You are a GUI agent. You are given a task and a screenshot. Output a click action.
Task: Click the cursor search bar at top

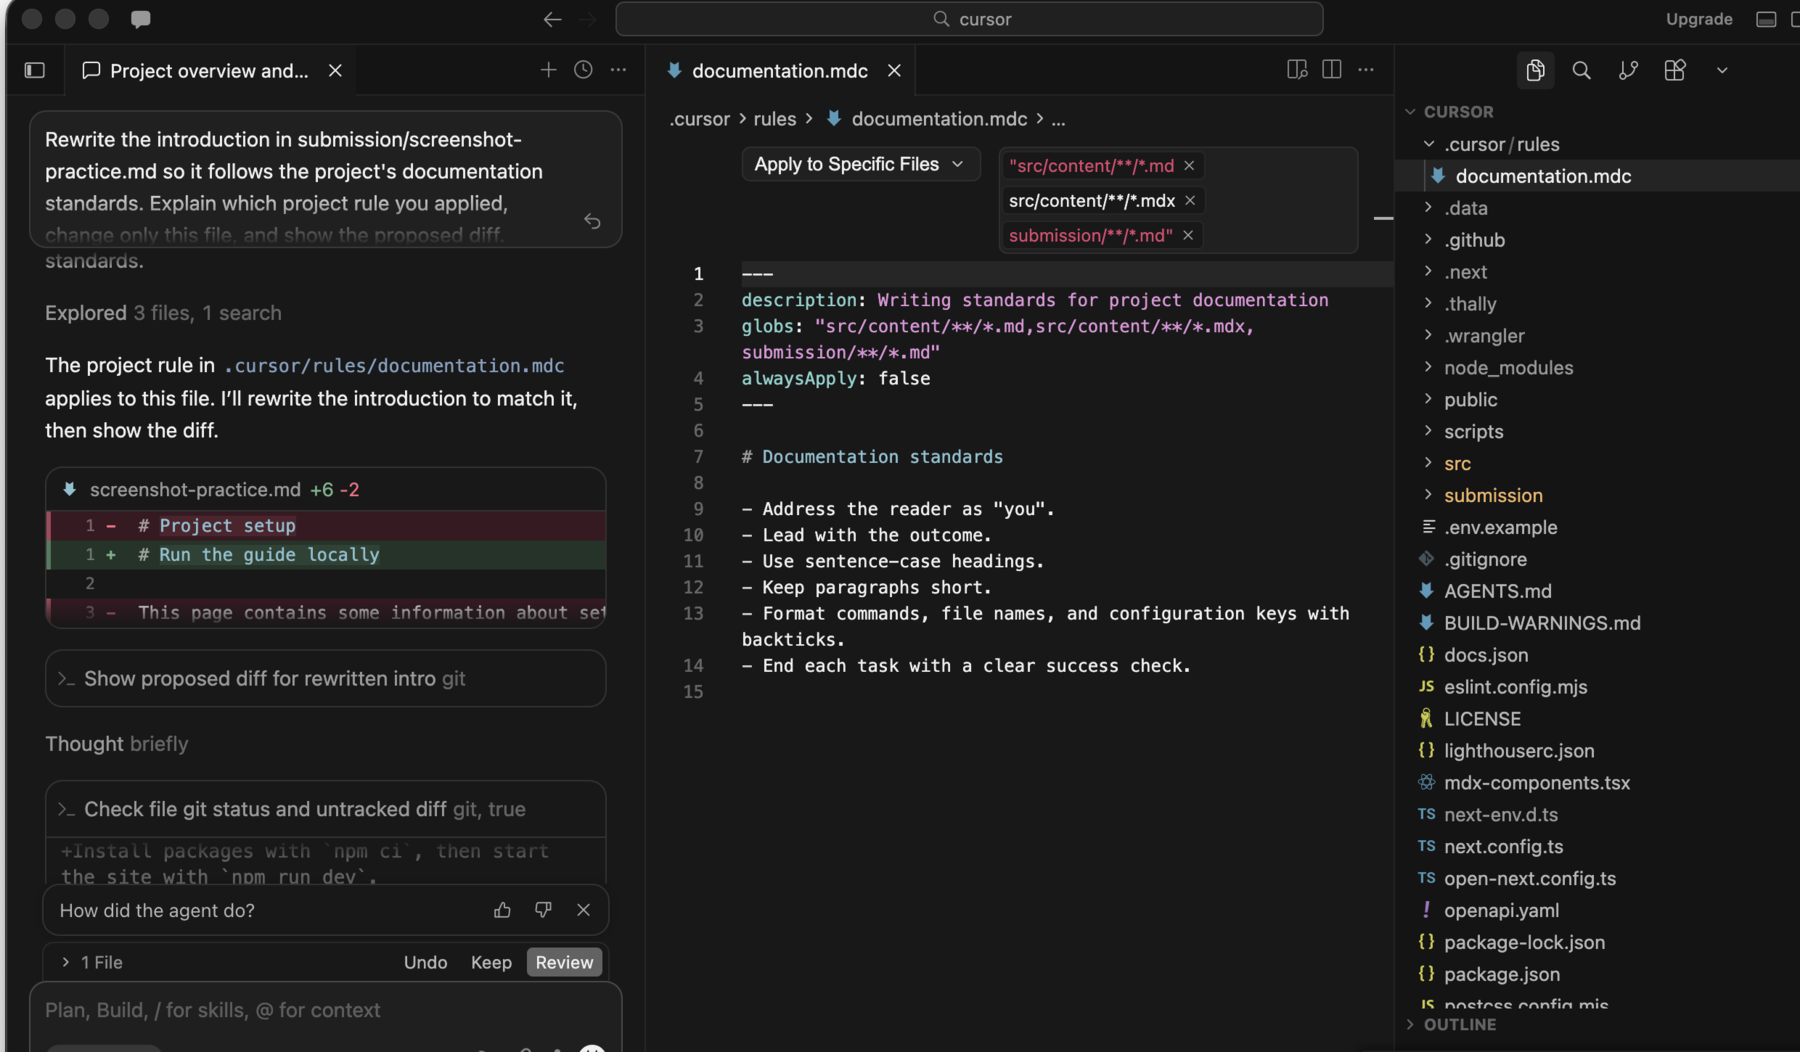click(x=969, y=19)
